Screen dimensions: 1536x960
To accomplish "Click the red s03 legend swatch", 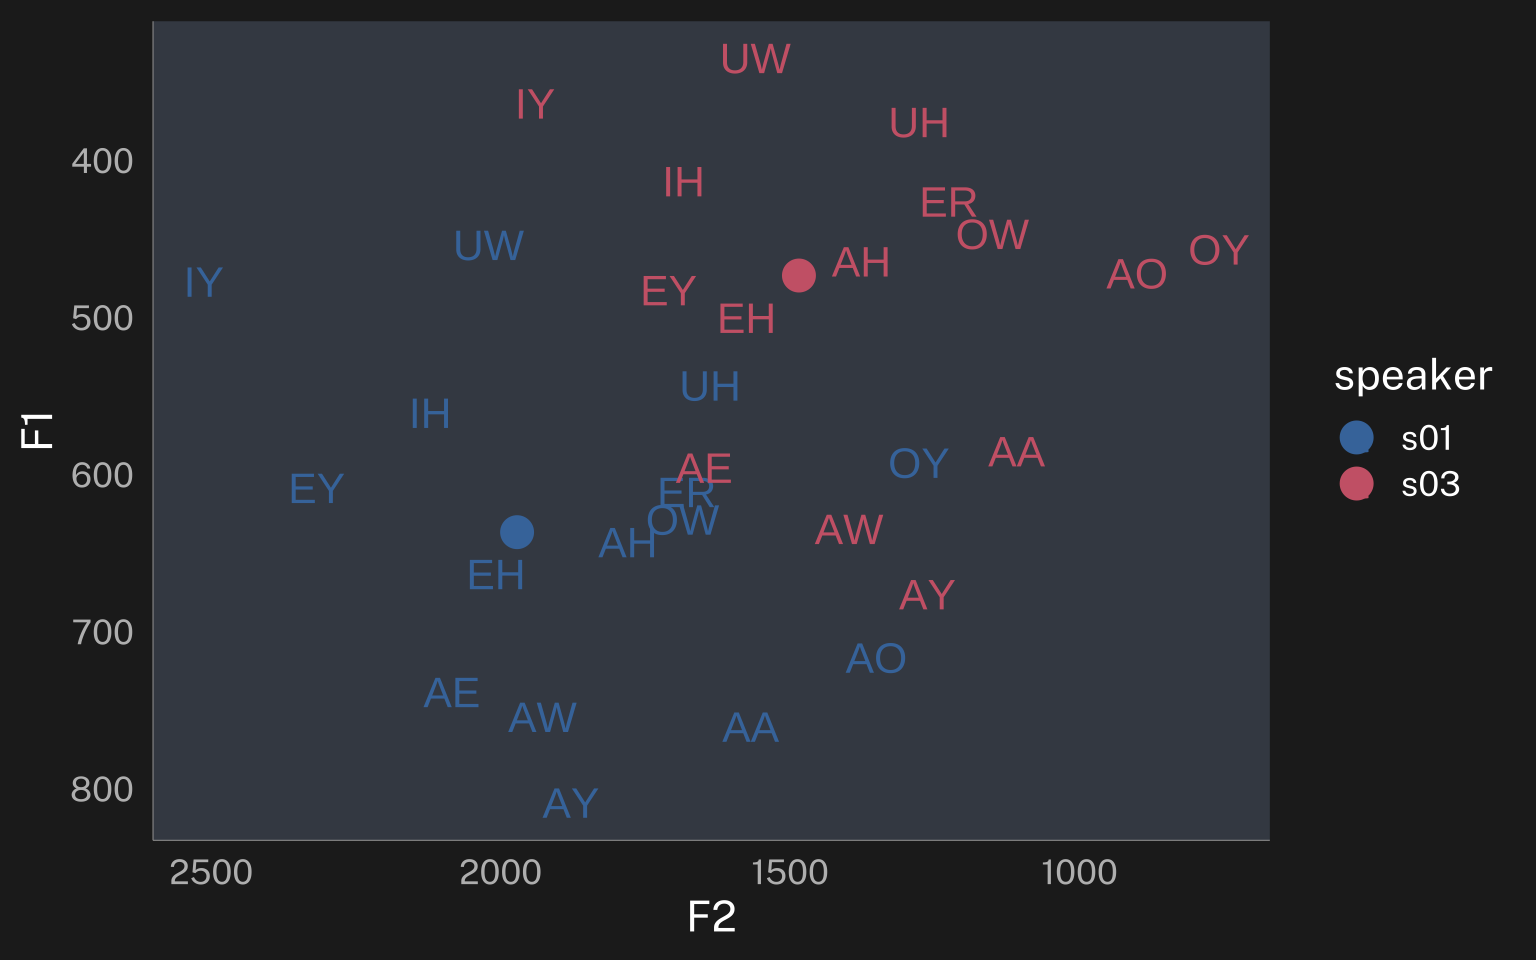I will [x=1356, y=483].
